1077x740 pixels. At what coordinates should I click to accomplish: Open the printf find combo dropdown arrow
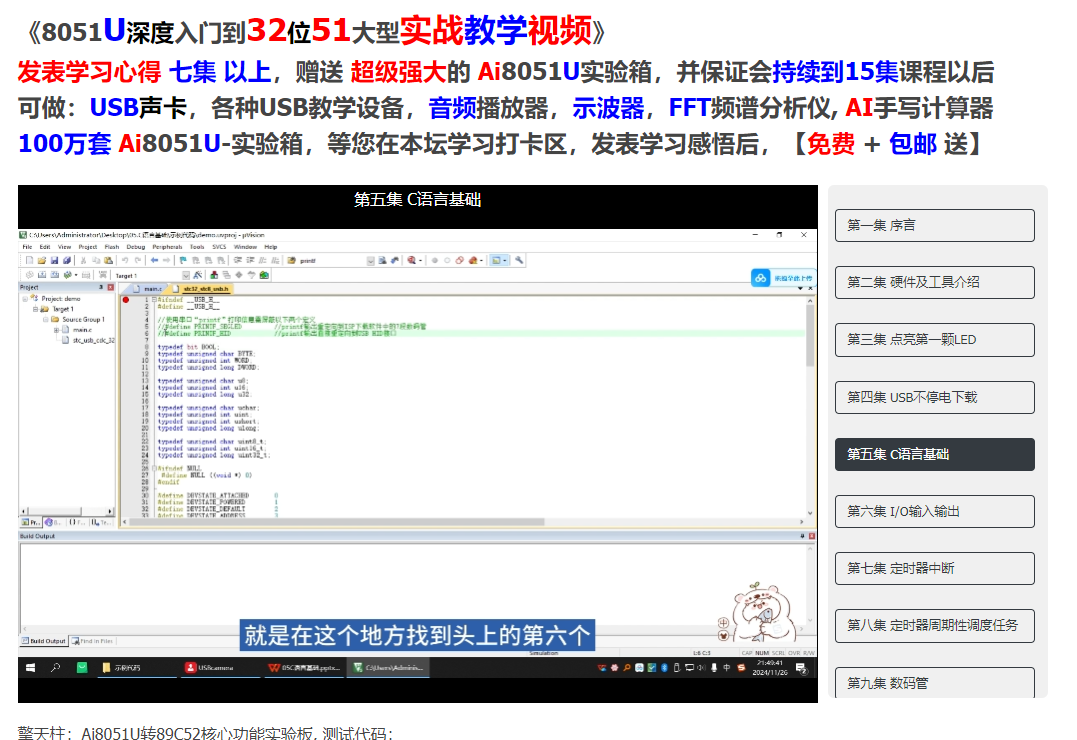[x=371, y=261]
